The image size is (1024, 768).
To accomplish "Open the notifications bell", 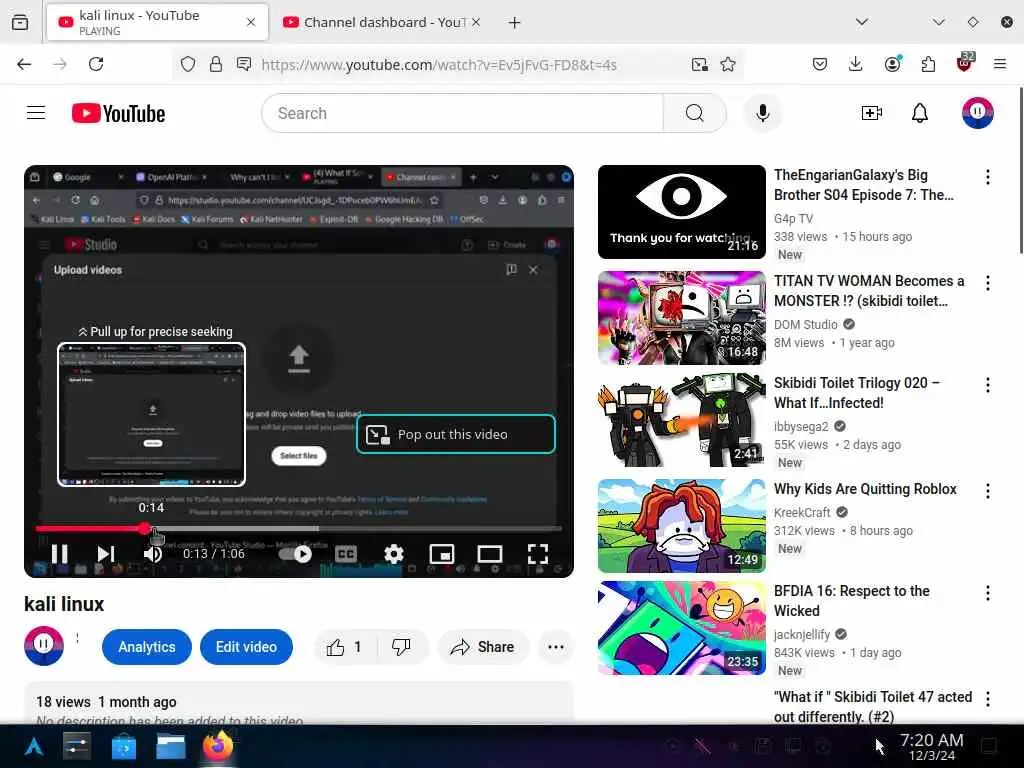I will (920, 113).
